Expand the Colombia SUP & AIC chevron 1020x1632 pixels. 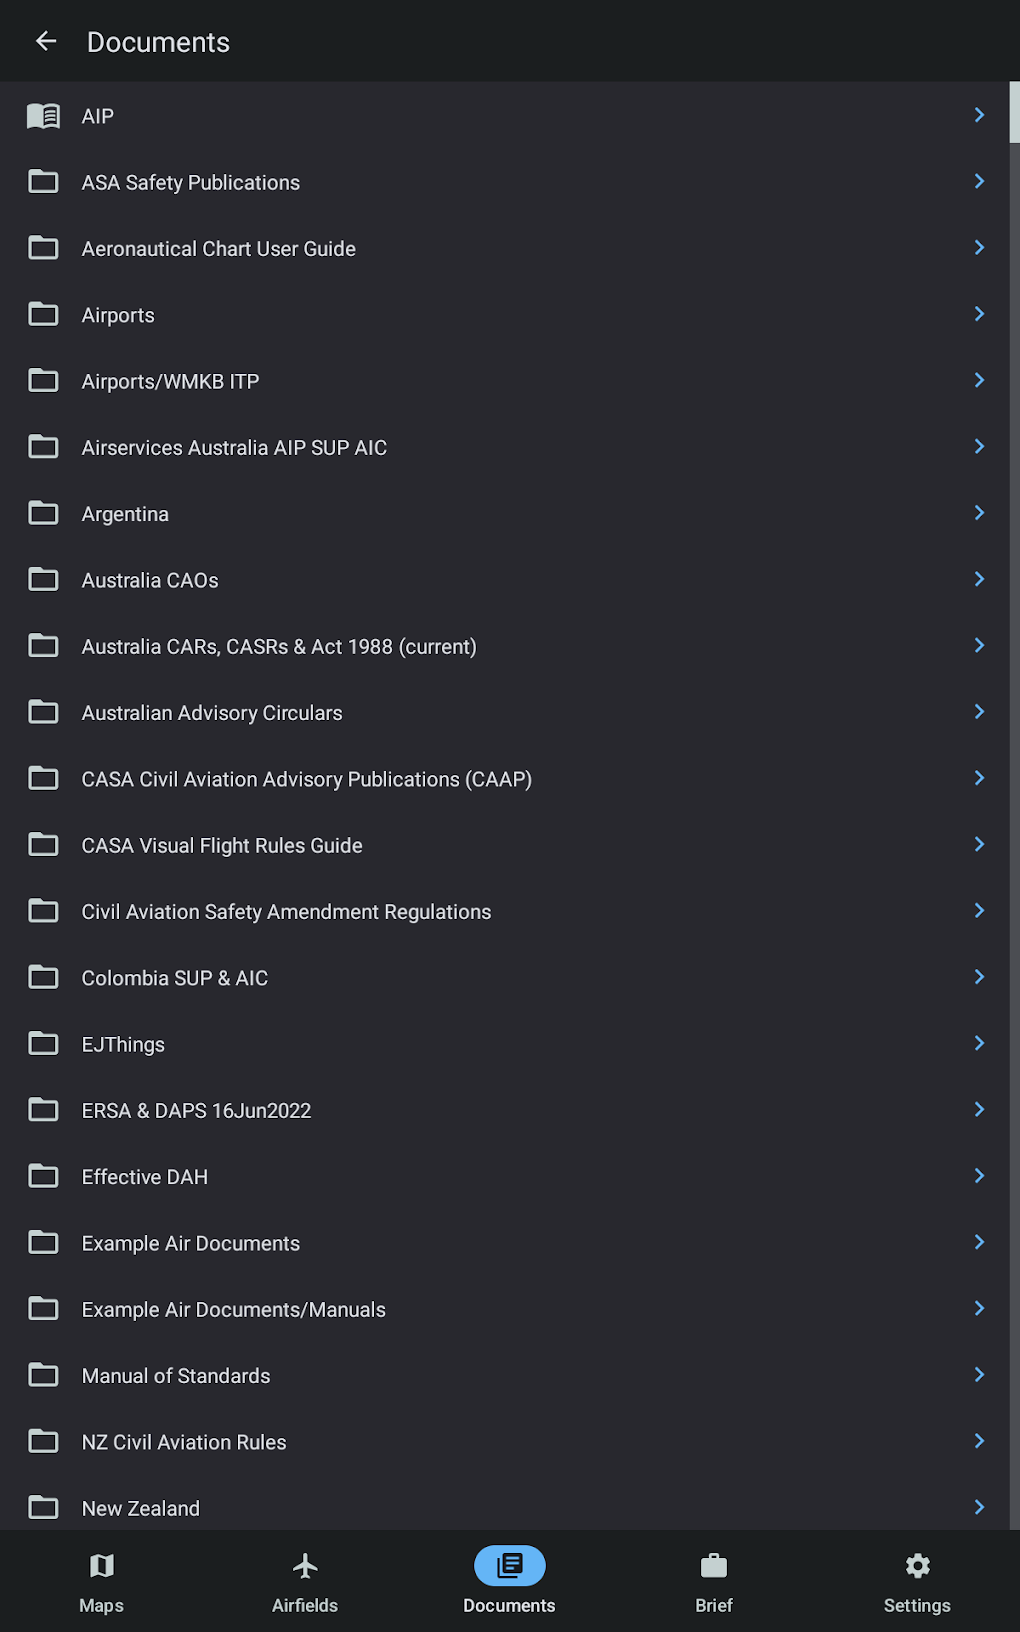click(x=979, y=977)
